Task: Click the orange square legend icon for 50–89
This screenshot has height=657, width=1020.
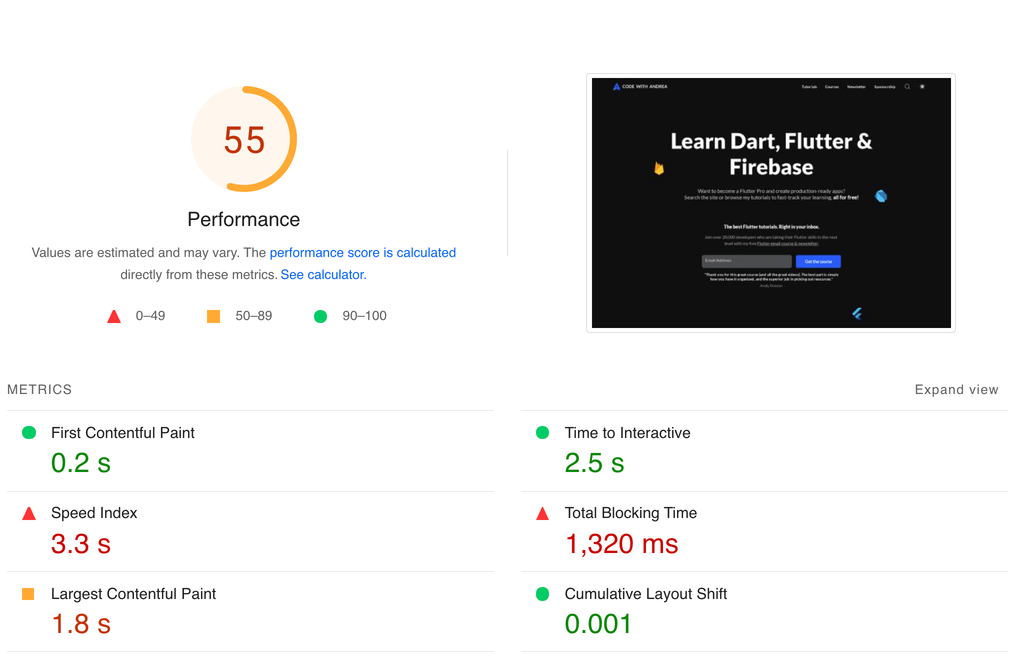Action: [x=213, y=316]
